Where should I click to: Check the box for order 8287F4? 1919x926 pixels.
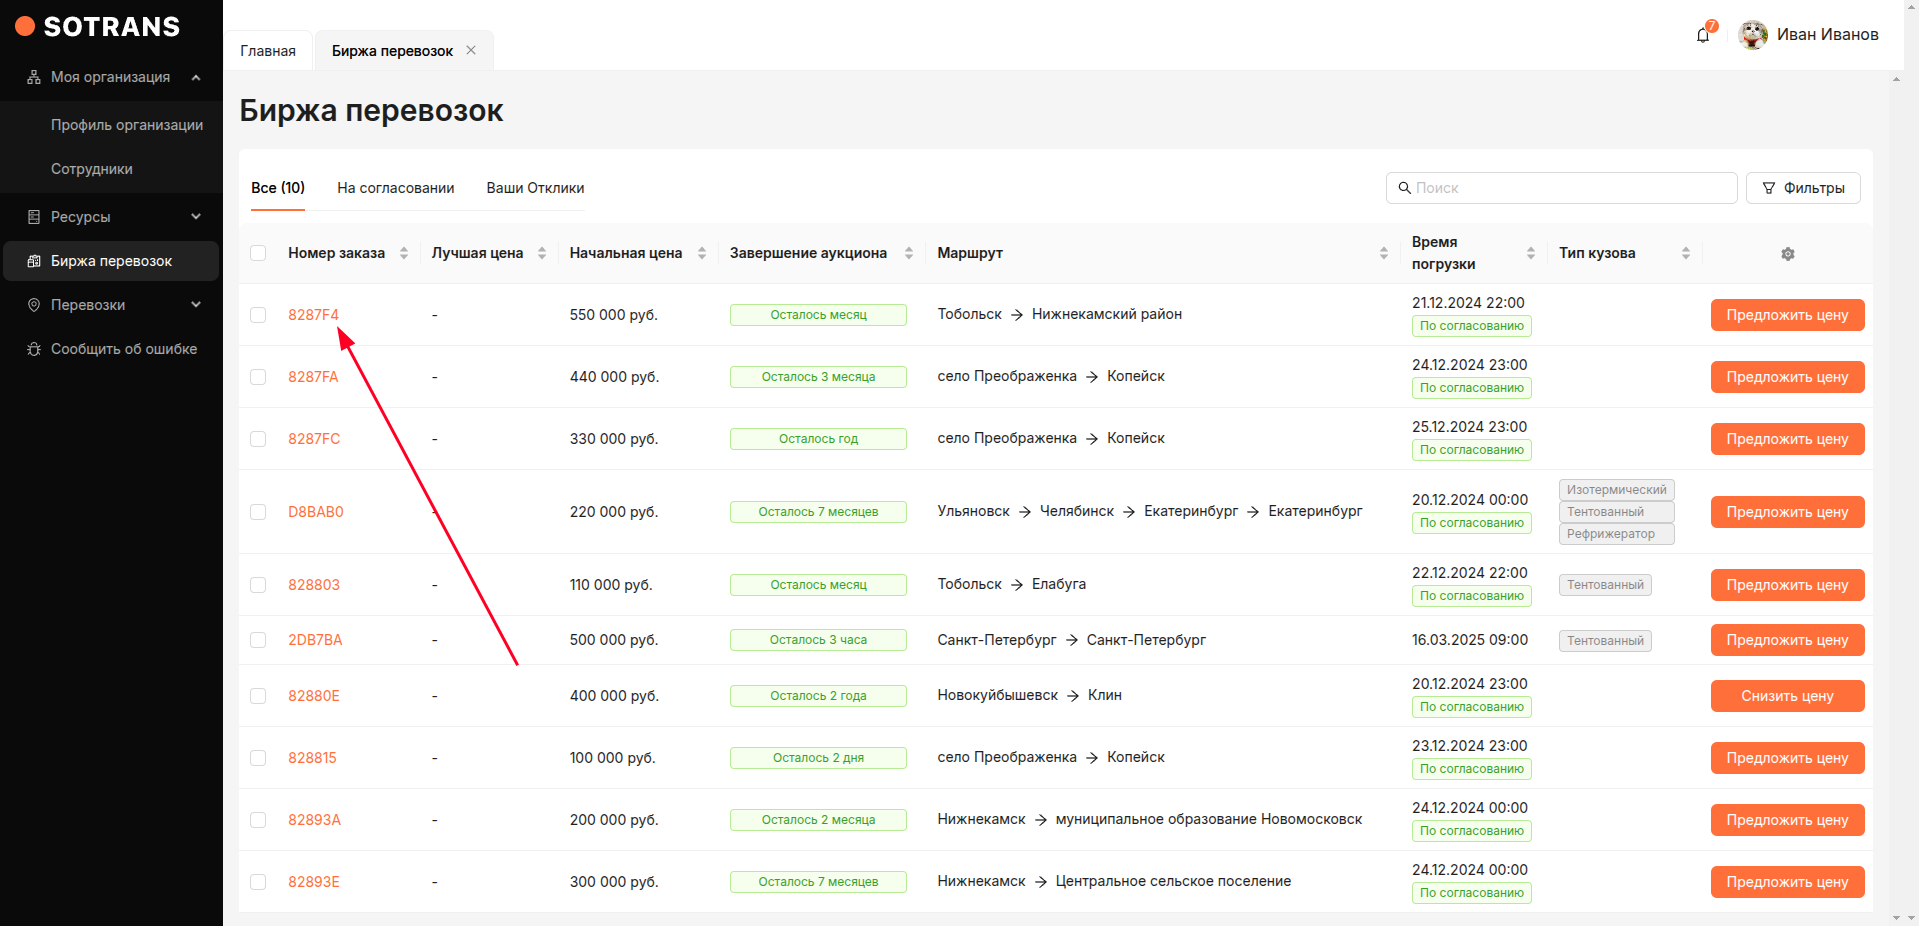click(x=258, y=315)
